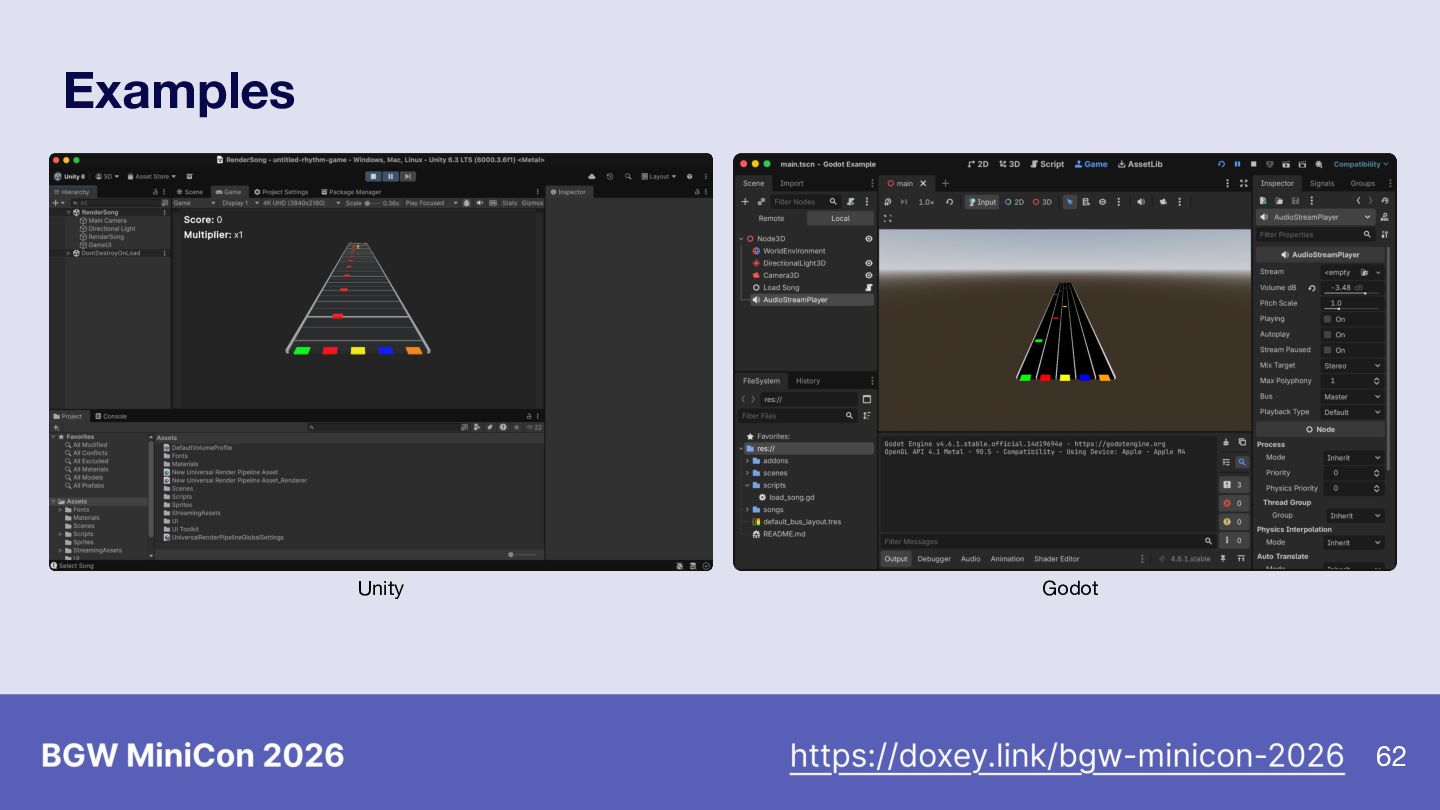Open the AssetLib workspace in Godot
The height and width of the screenshot is (810, 1440).
(1140, 164)
